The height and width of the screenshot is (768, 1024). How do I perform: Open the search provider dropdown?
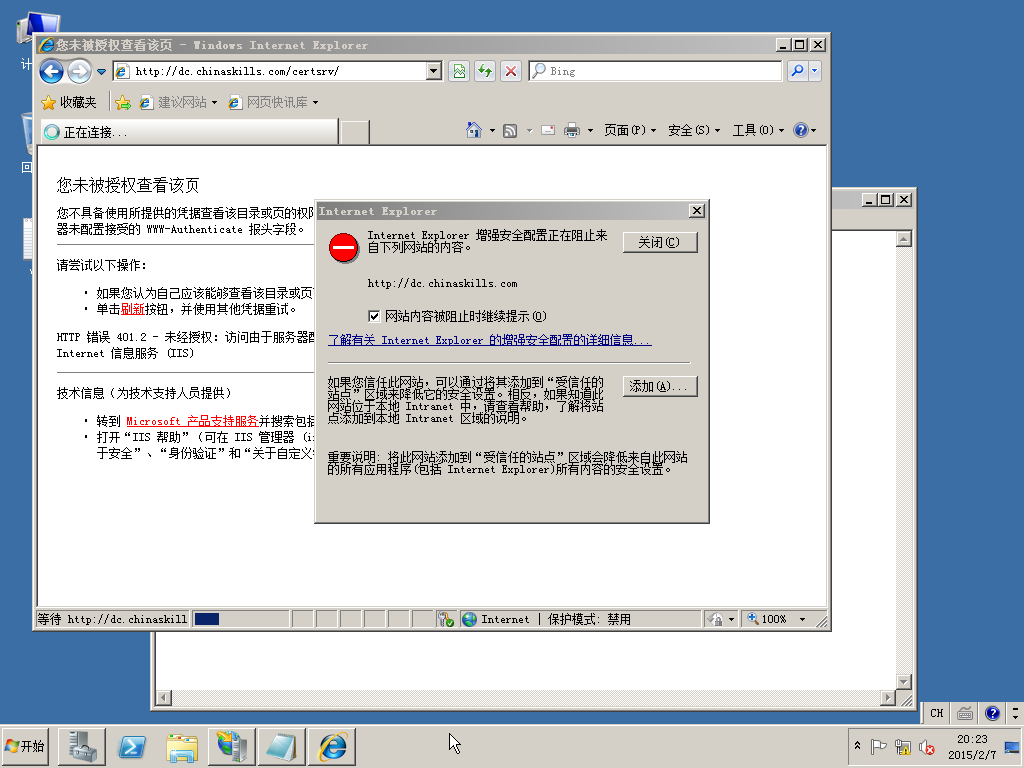click(x=814, y=71)
